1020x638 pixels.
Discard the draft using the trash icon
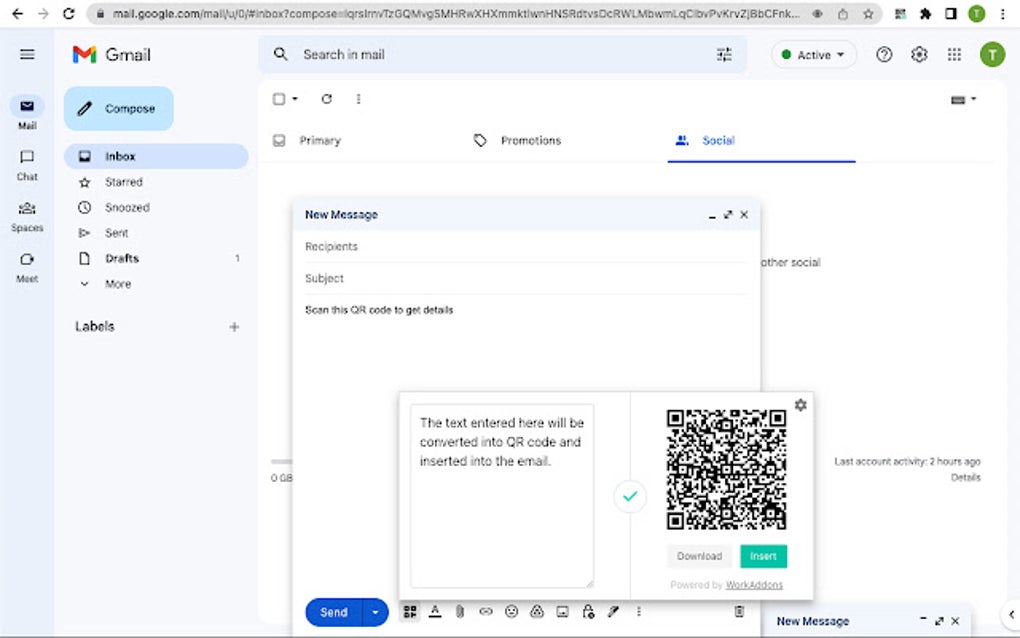click(738, 611)
